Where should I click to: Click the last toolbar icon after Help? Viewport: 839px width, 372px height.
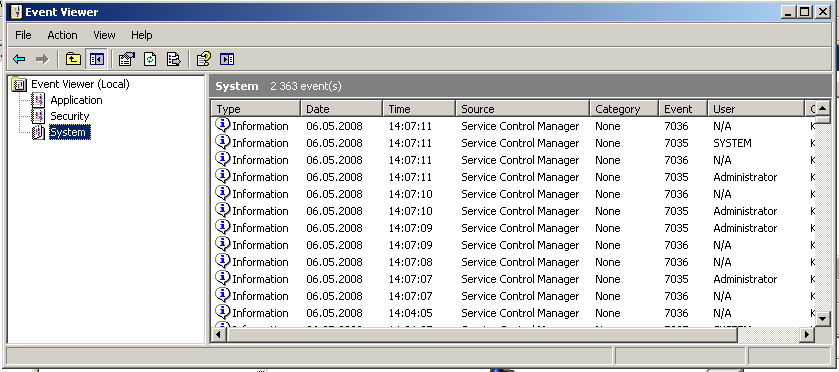[x=227, y=59]
